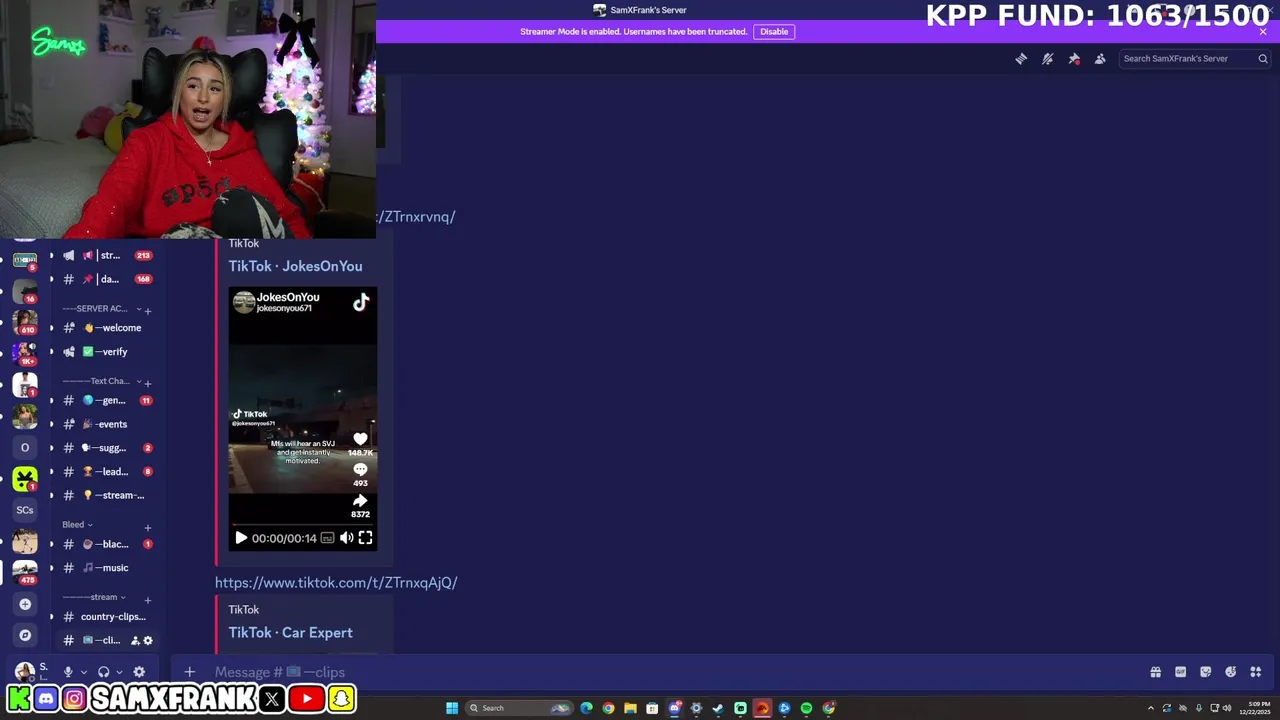
Task: Mute the TikTok video volume icon
Action: click(x=346, y=538)
